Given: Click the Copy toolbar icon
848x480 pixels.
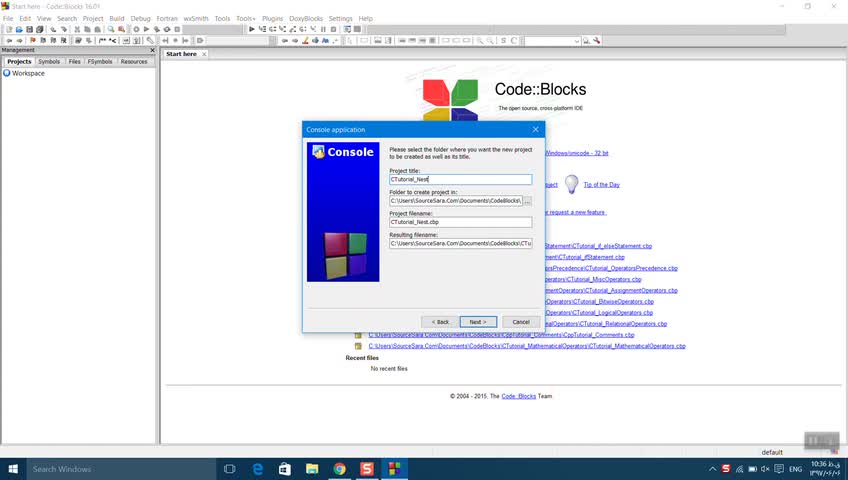Looking at the screenshot, I should (87, 29).
